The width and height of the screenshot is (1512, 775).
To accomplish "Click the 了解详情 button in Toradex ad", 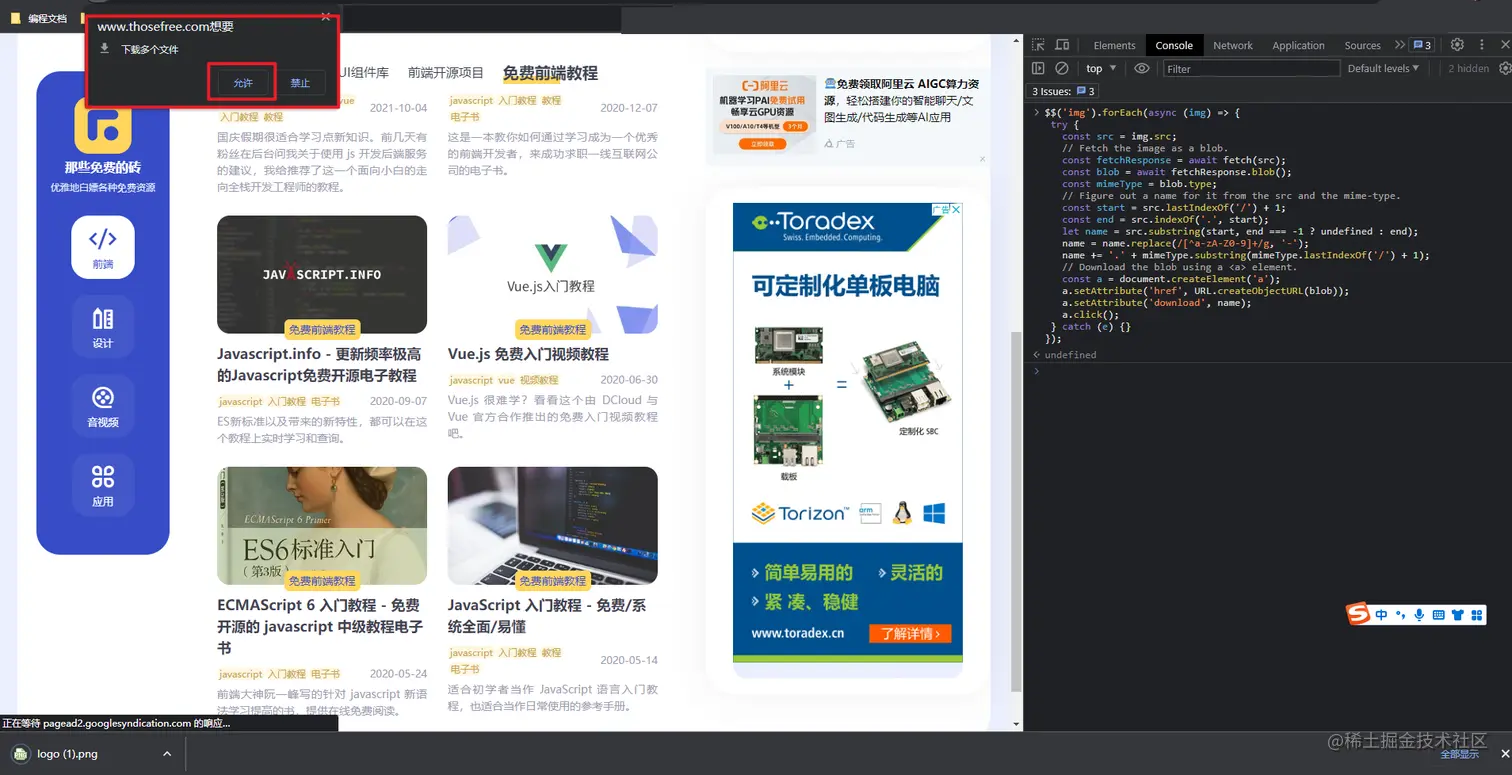I will [910, 633].
